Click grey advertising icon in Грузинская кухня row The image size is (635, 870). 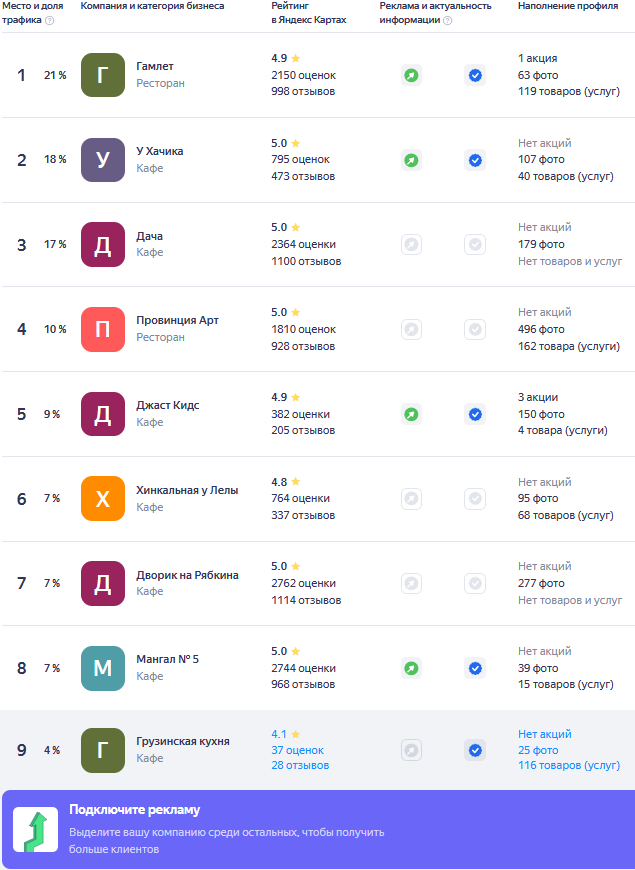pyautogui.click(x=410, y=750)
